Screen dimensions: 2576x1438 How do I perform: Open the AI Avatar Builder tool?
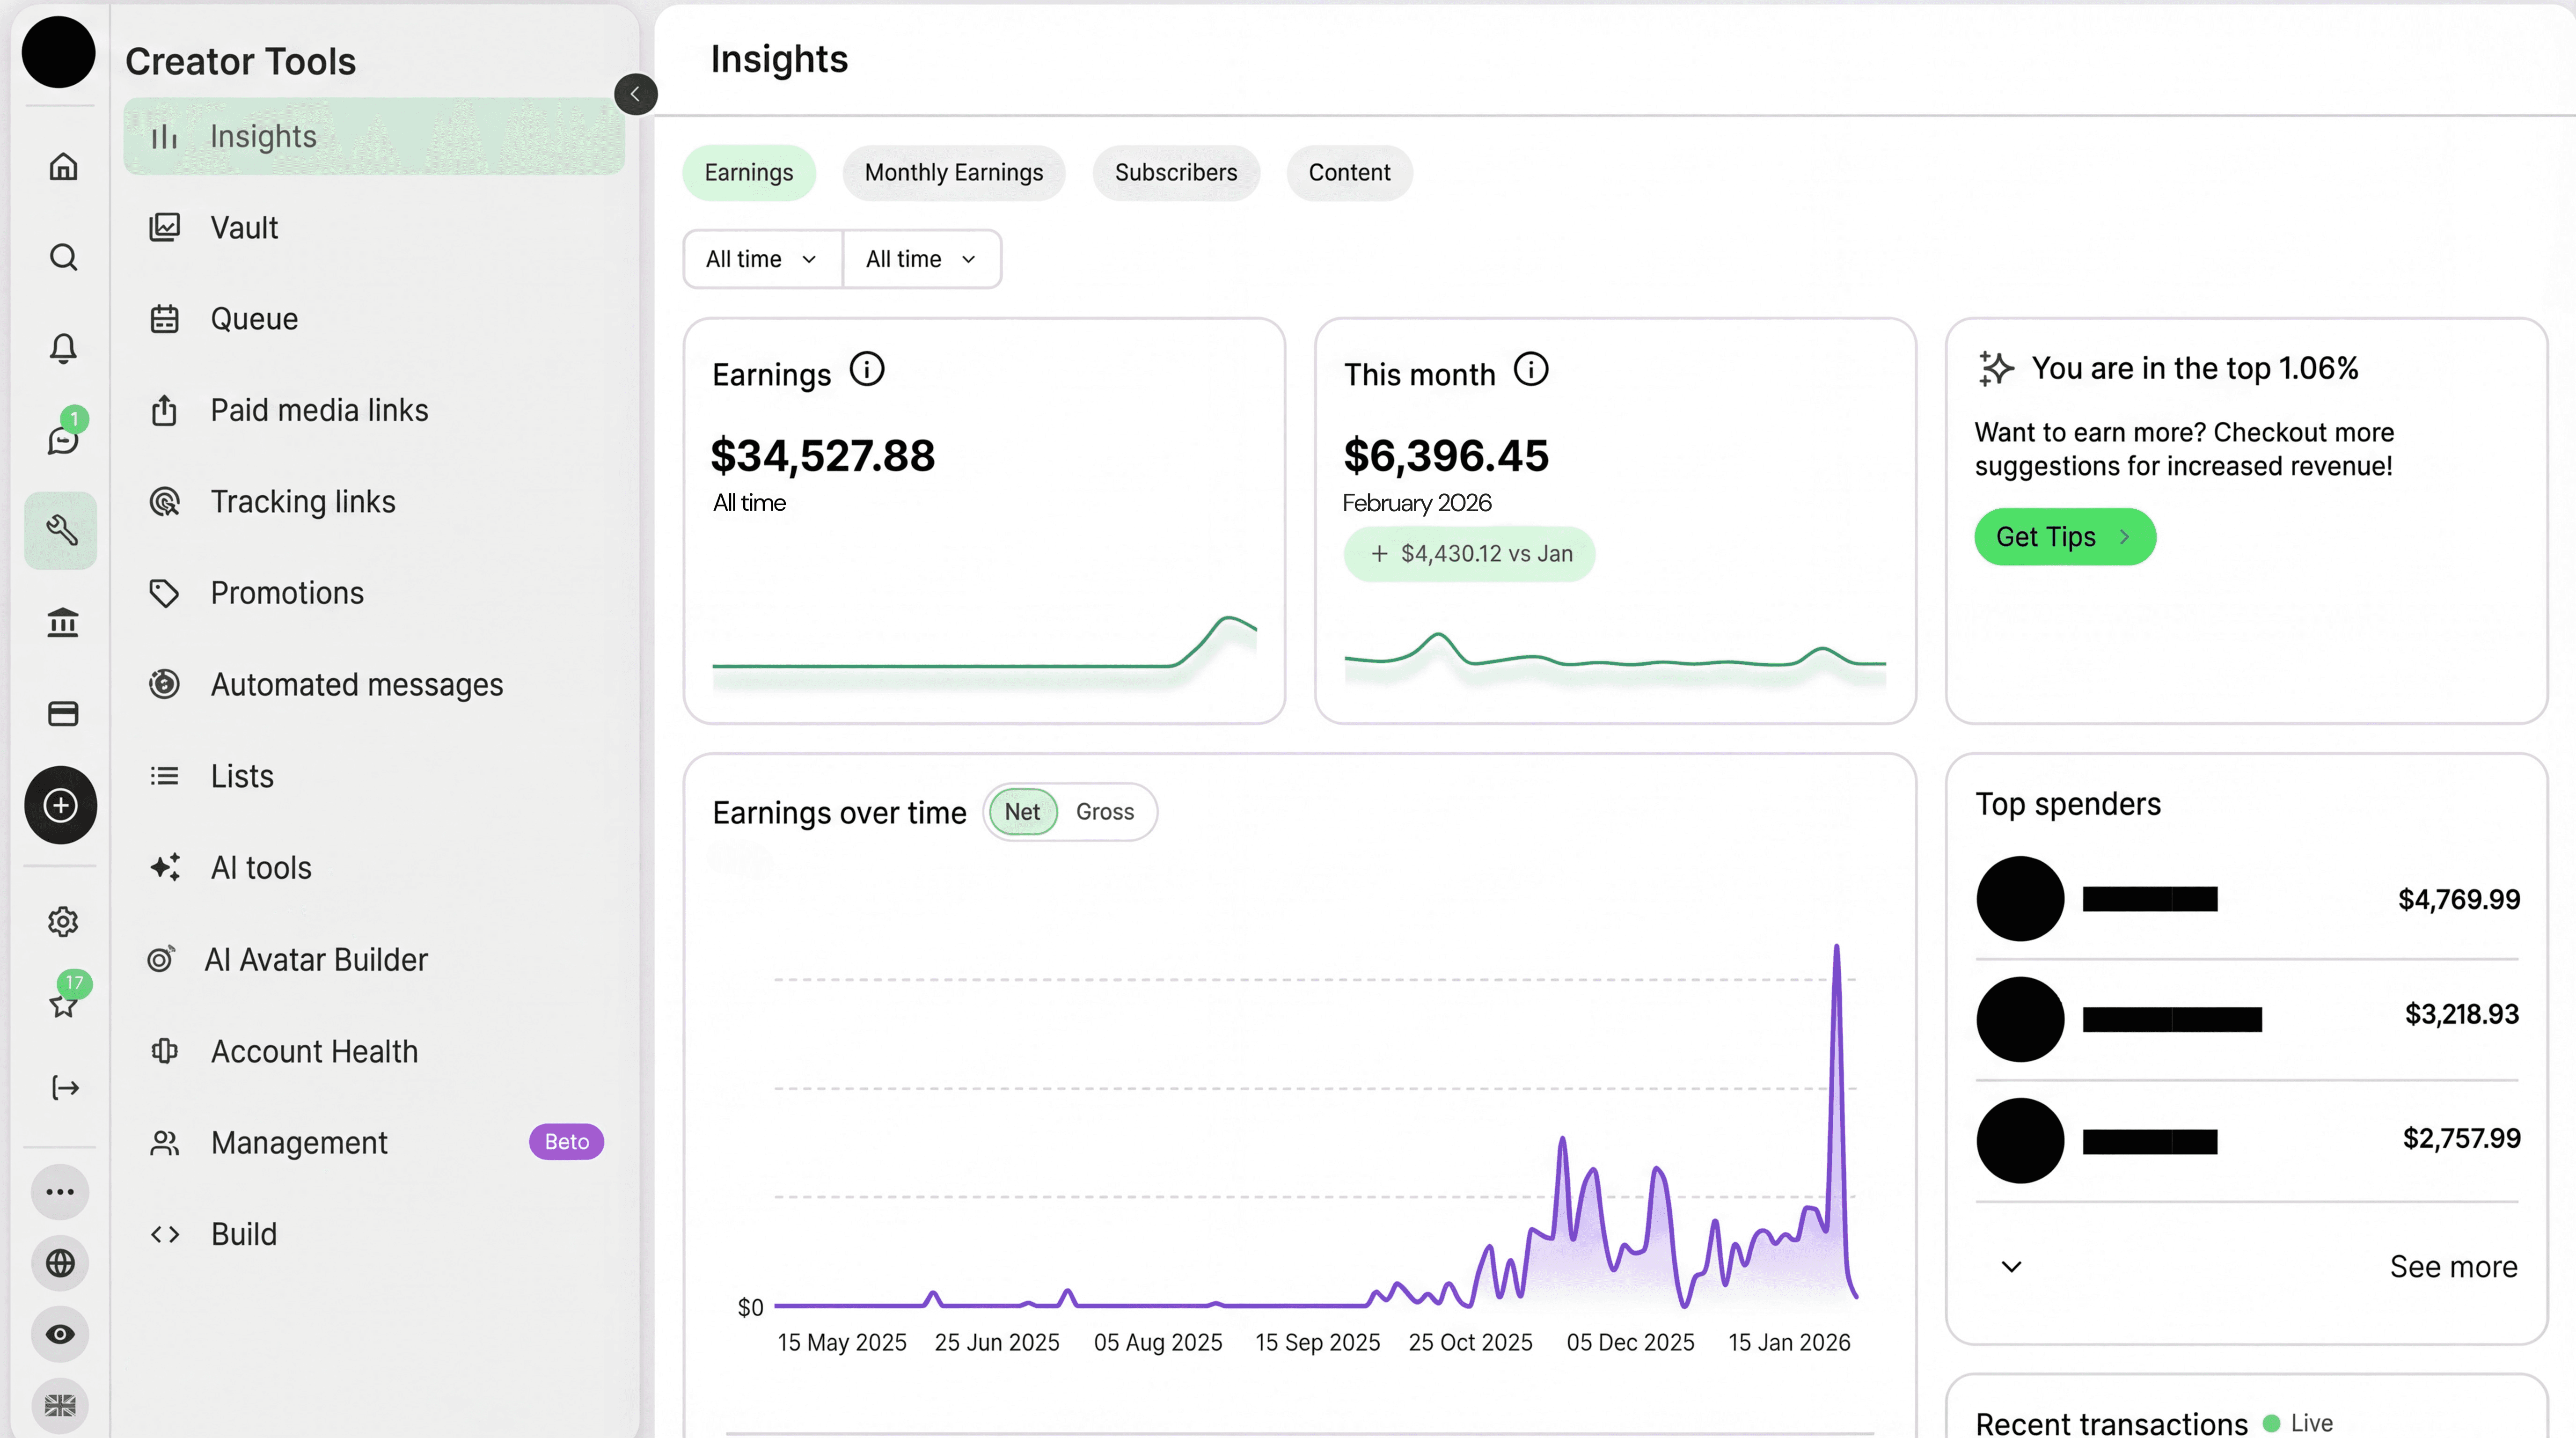pyautogui.click(x=316, y=959)
